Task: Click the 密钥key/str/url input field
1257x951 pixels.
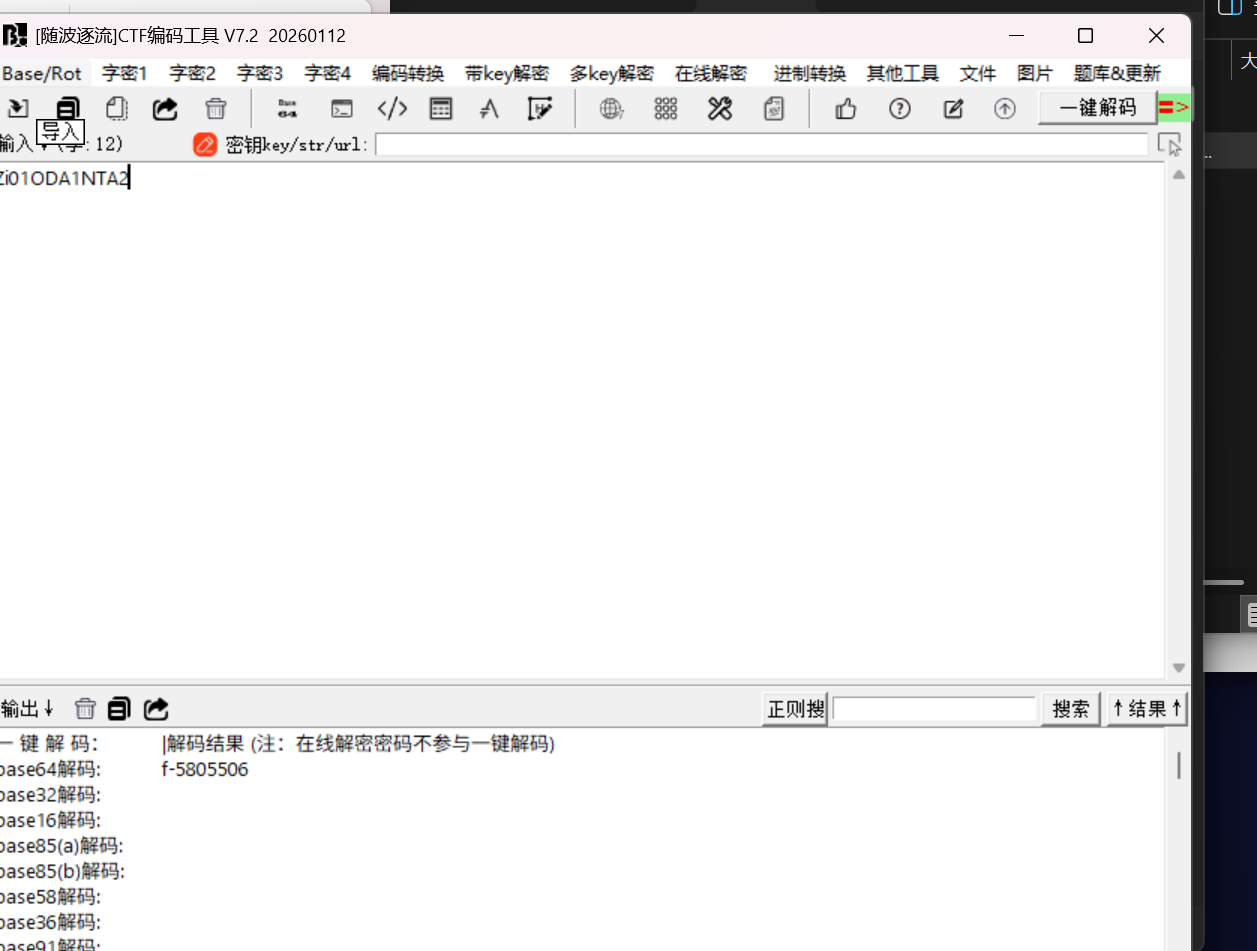Action: pos(762,145)
